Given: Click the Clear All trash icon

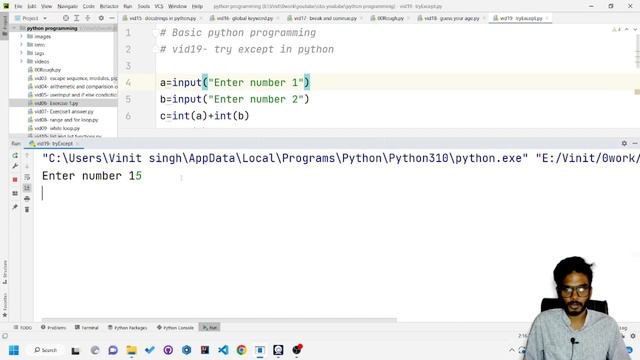Looking at the screenshot, I should coord(27,209).
